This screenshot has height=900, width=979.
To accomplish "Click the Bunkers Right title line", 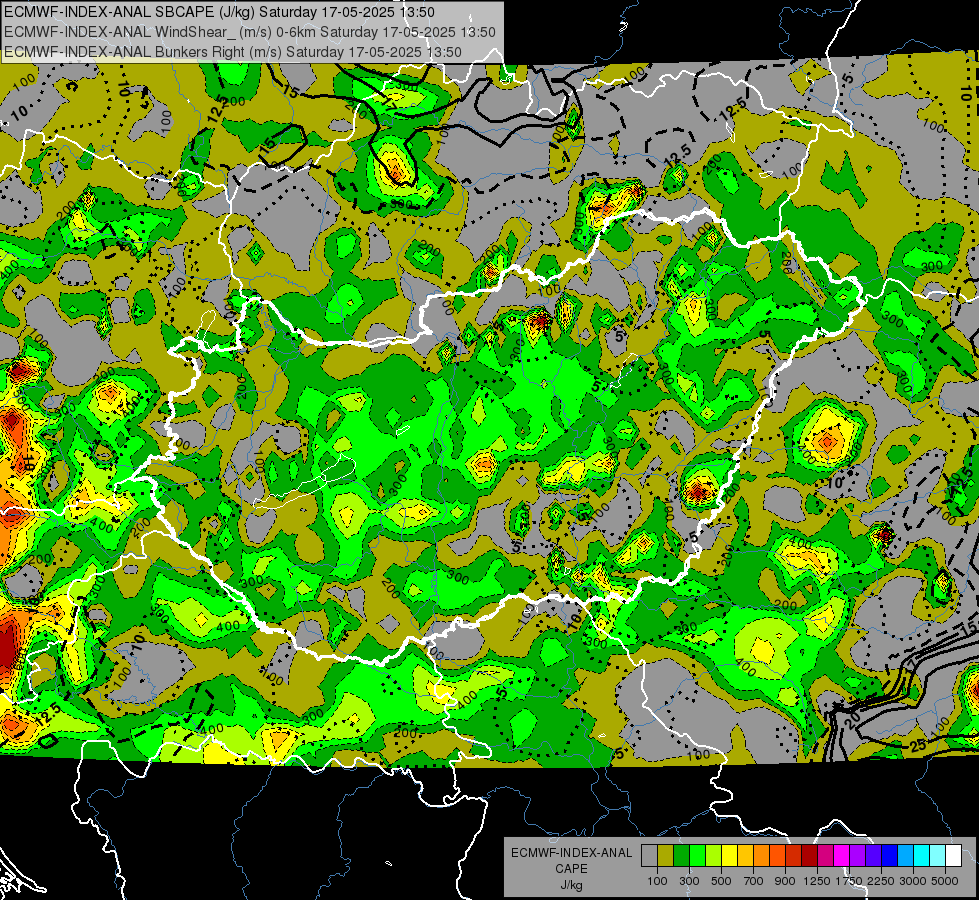I will [233, 52].
